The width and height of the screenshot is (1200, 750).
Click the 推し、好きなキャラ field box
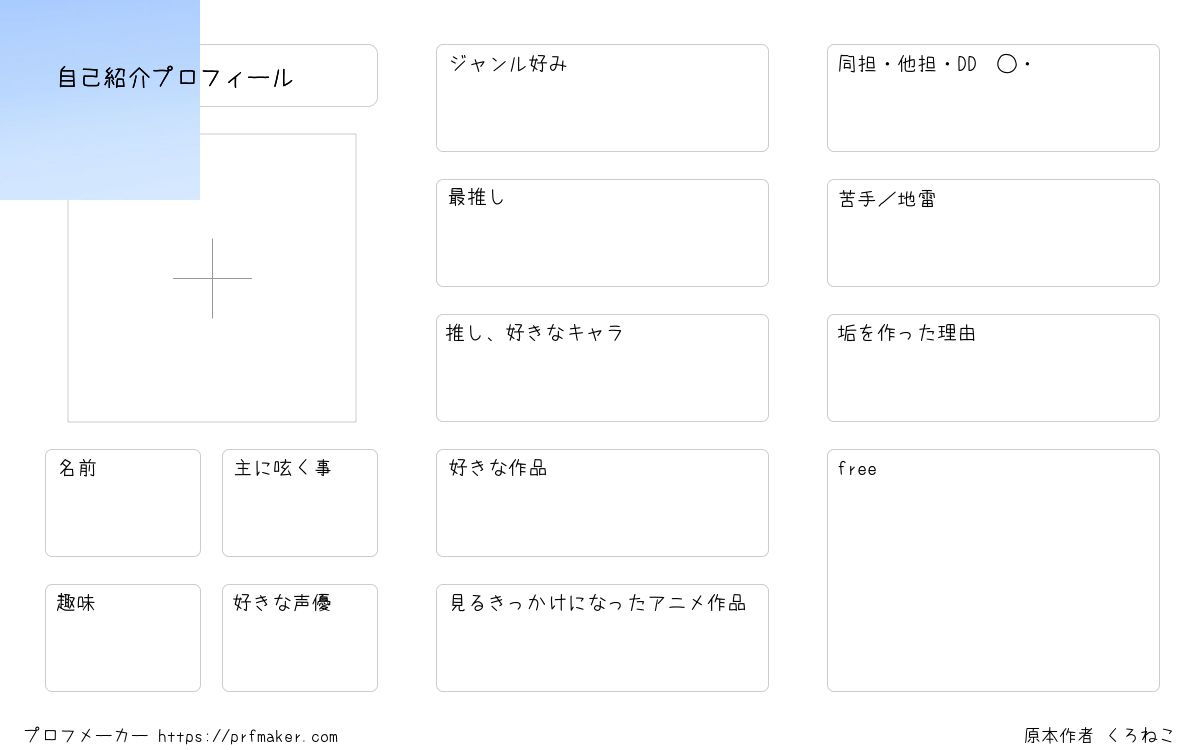pos(602,368)
